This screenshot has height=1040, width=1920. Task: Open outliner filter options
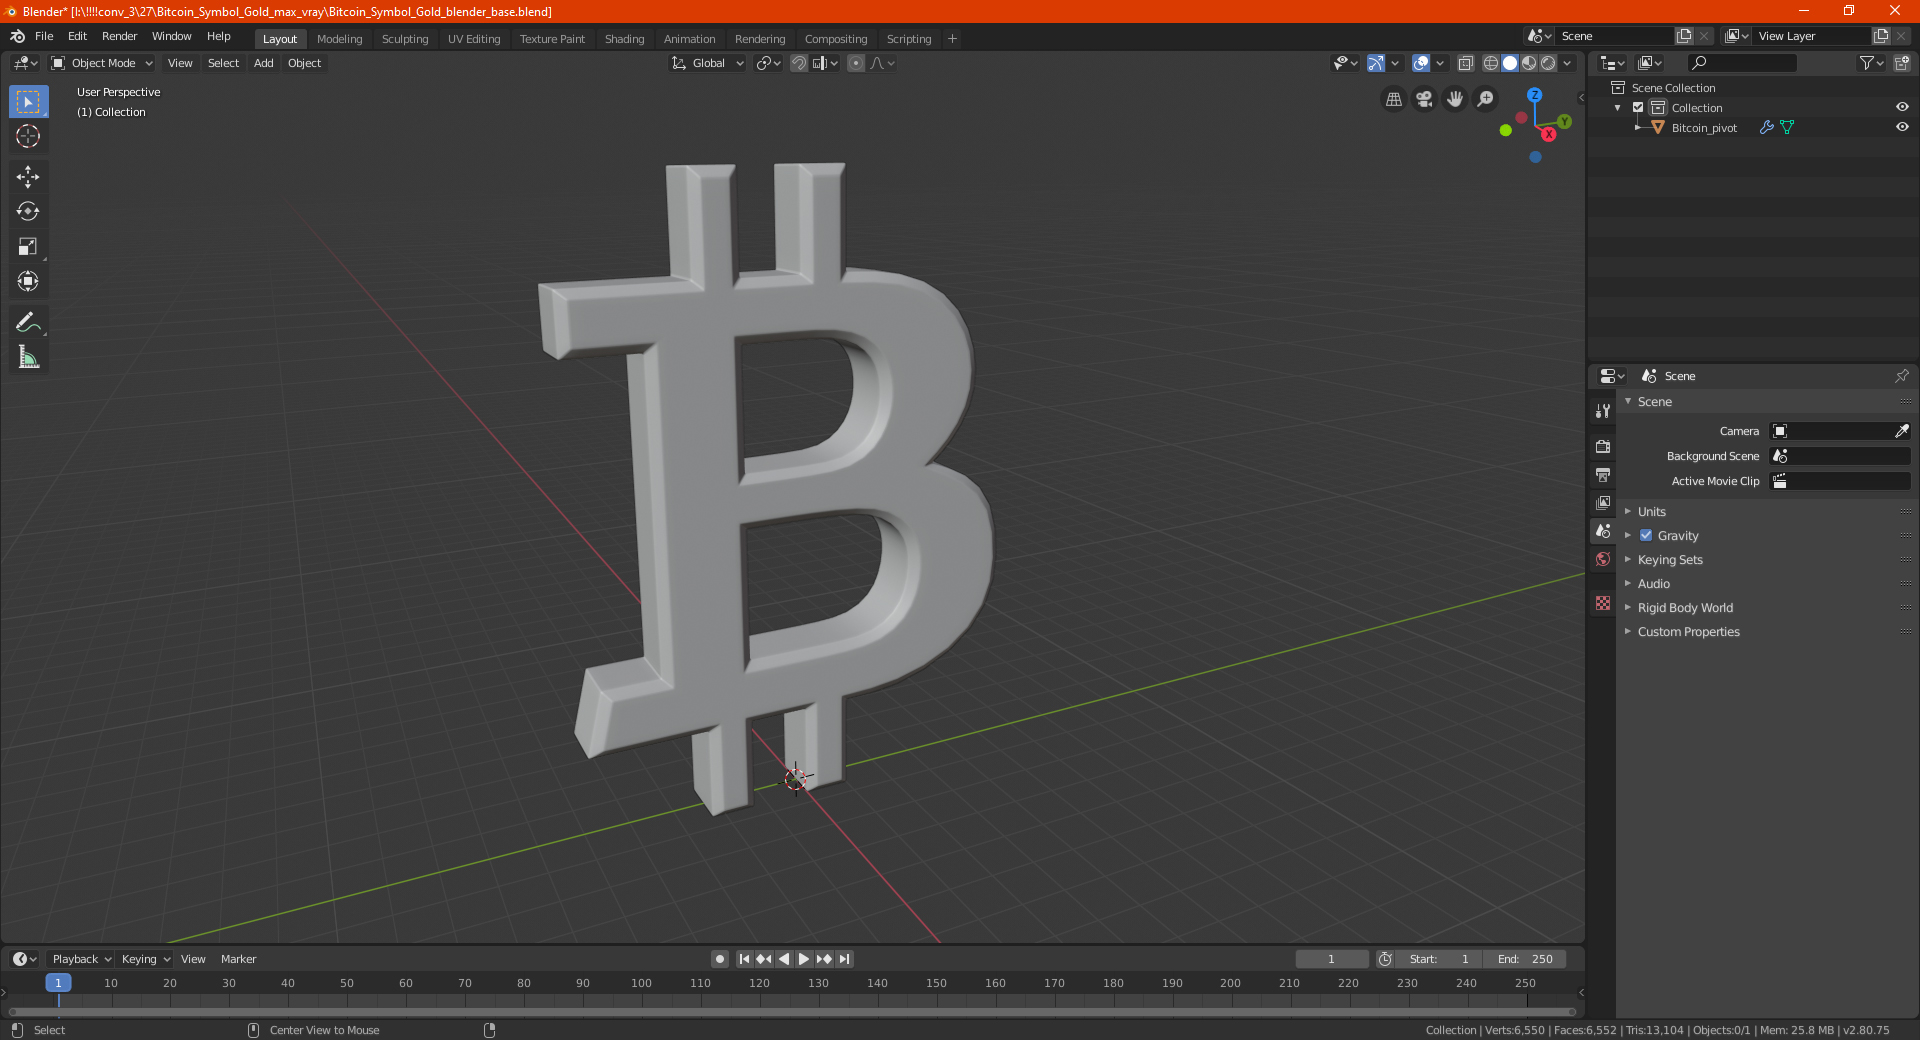point(1871,63)
